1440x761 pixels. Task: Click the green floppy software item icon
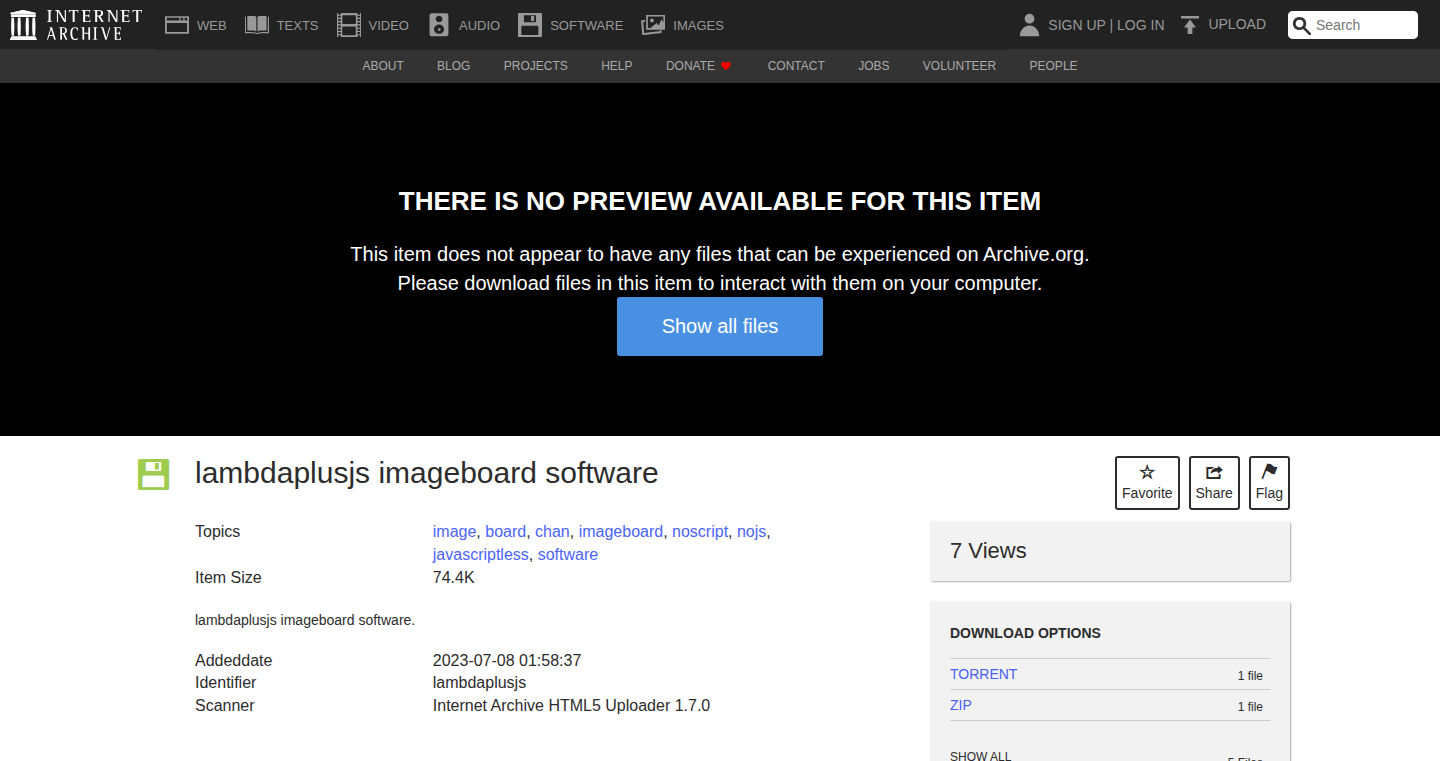tap(153, 474)
